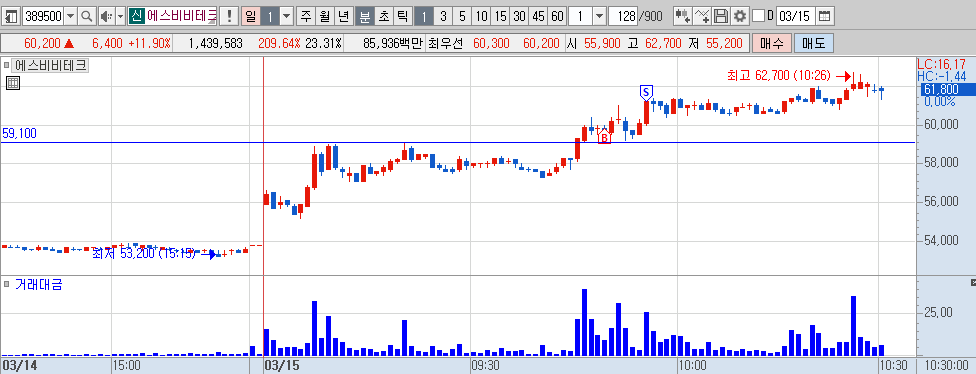Screen dimensions: 976x374
Task: Click the 최저 53,200 (15:15) annotation
Action: click(x=145, y=254)
